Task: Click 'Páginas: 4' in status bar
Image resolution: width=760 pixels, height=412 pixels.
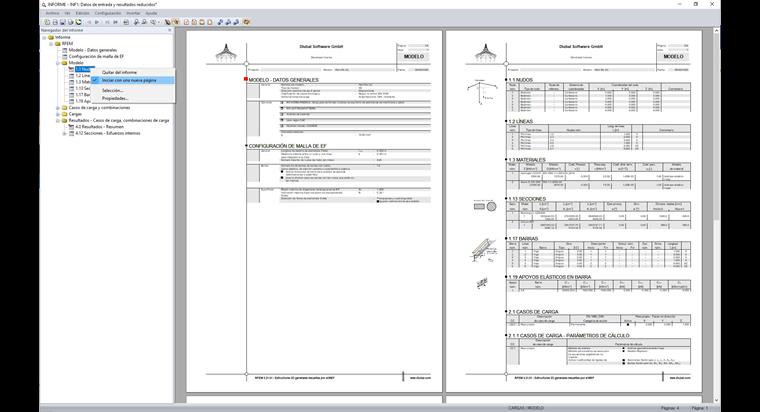Action: (x=669, y=408)
